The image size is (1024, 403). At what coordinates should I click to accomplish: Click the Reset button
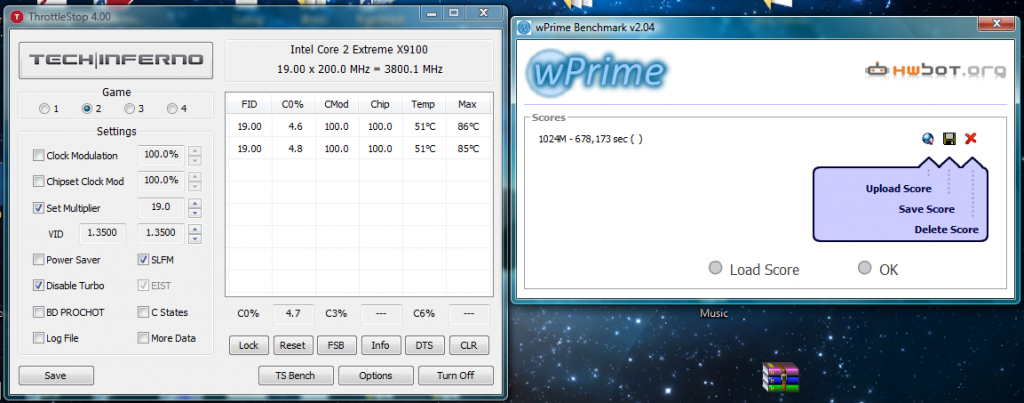coord(292,346)
